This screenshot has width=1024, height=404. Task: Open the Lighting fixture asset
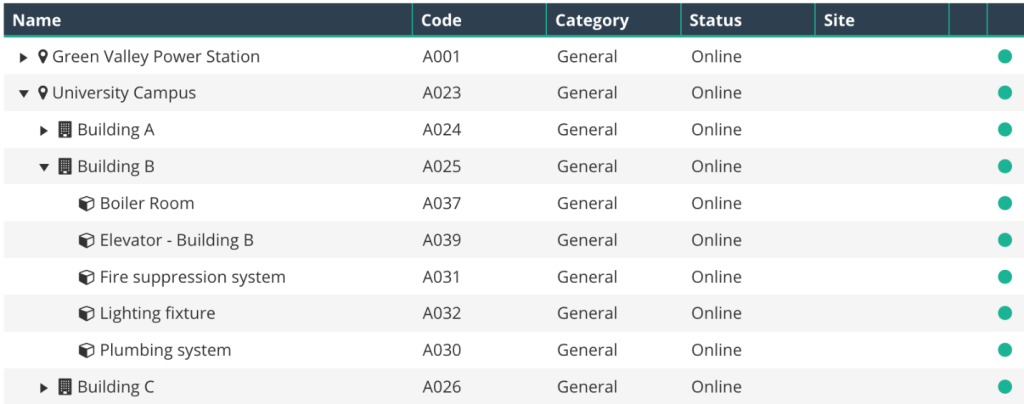pos(157,314)
